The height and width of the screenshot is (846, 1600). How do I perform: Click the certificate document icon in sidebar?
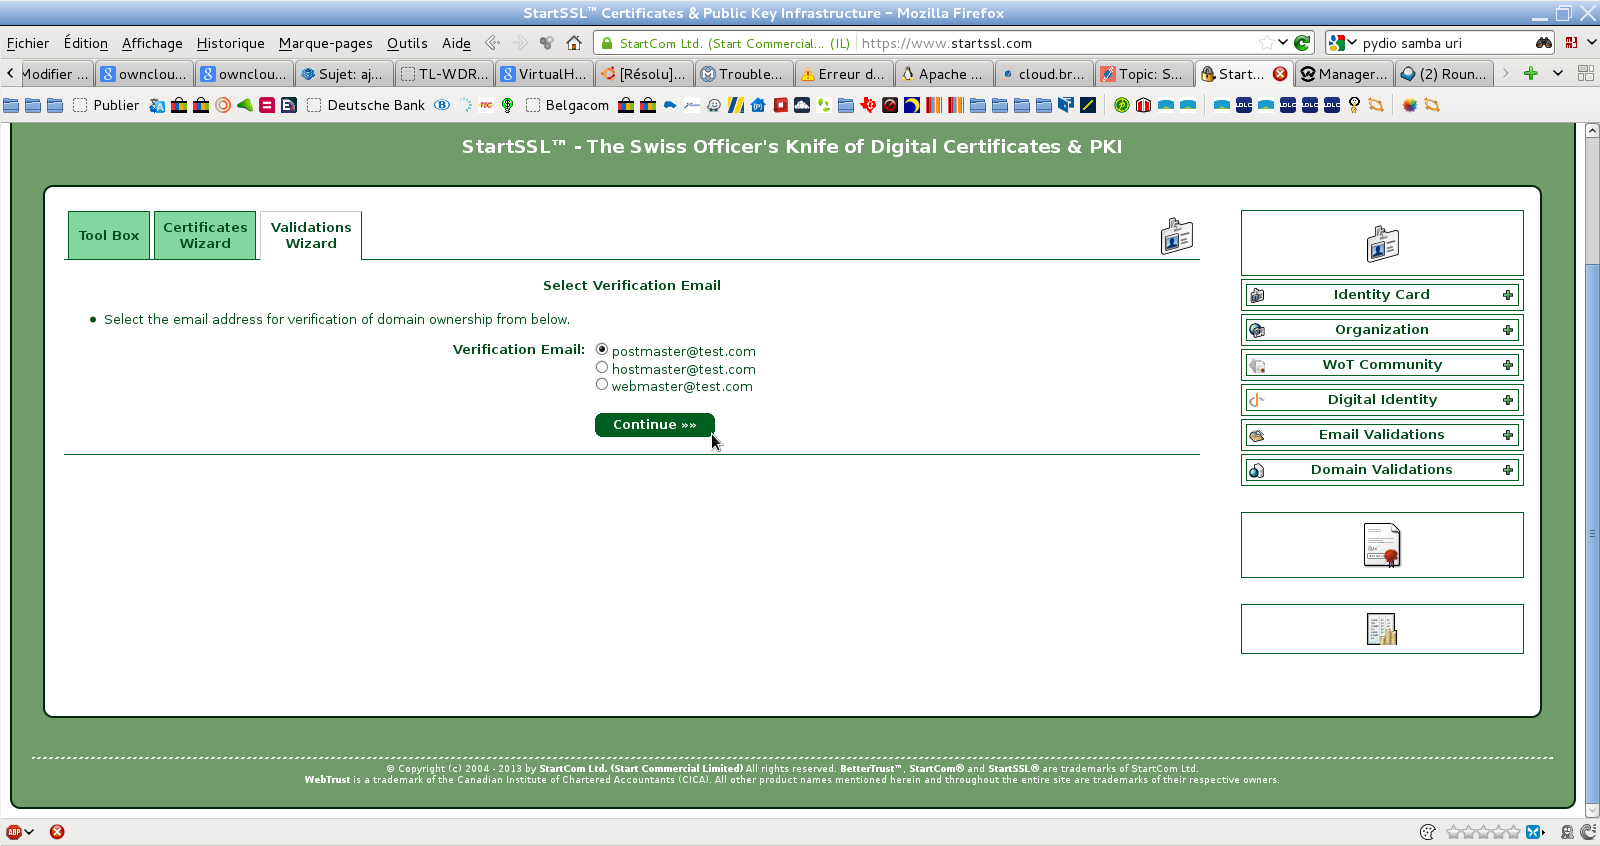point(1382,546)
